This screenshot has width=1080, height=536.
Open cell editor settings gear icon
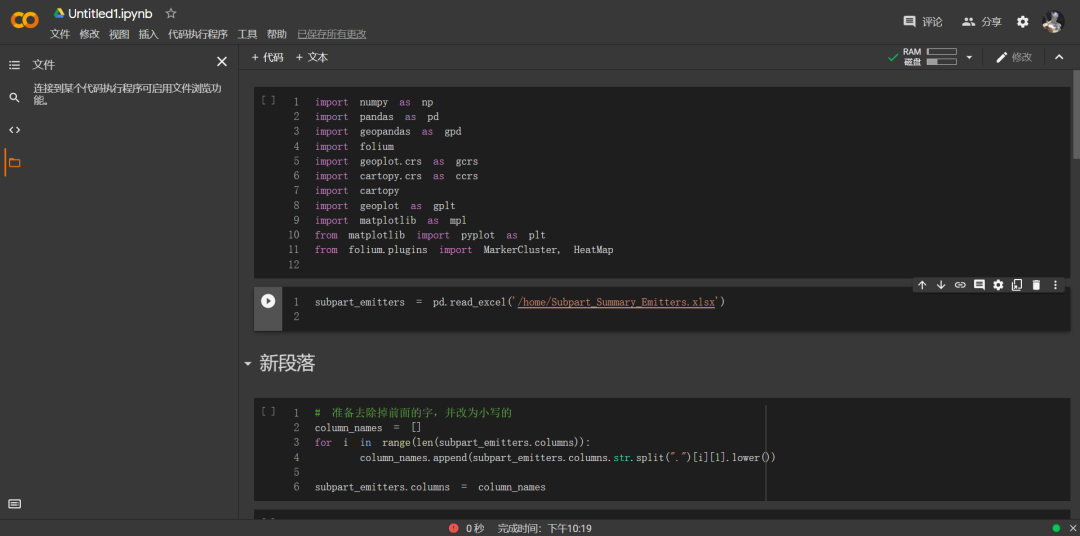(x=998, y=285)
